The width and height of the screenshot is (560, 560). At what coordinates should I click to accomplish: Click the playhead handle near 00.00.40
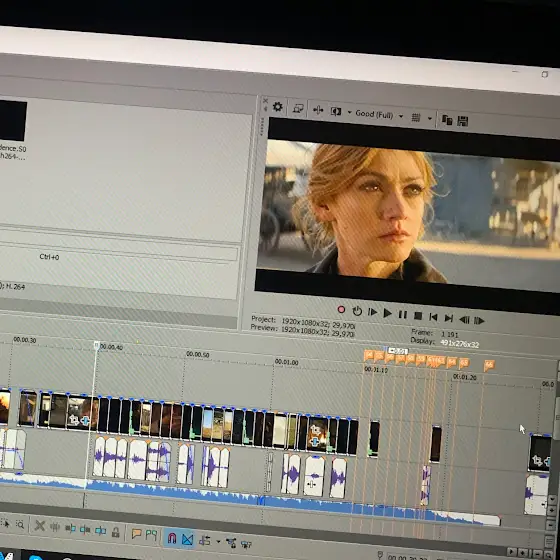96,345
